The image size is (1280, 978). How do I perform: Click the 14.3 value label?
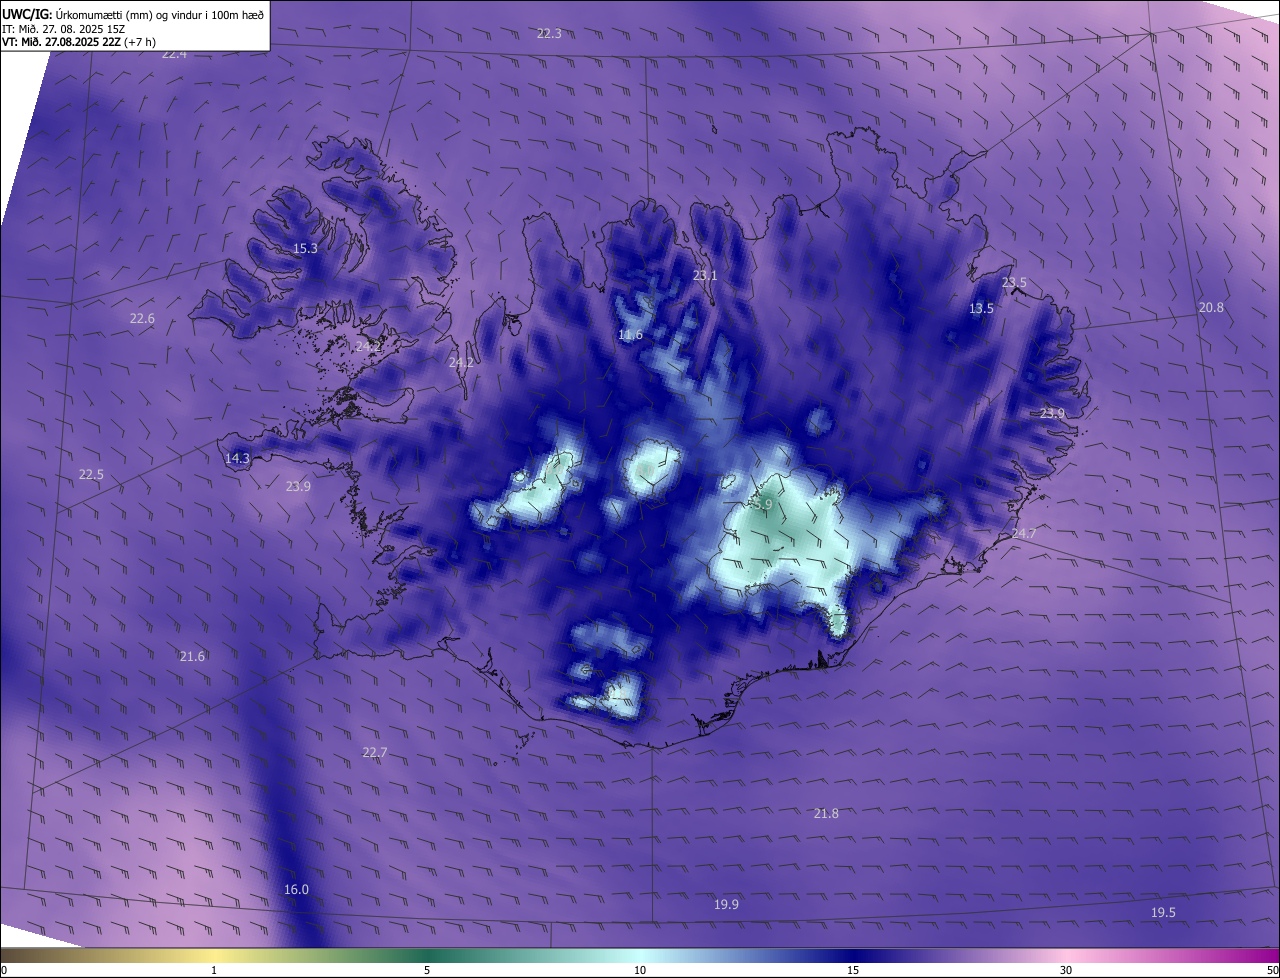[237, 458]
